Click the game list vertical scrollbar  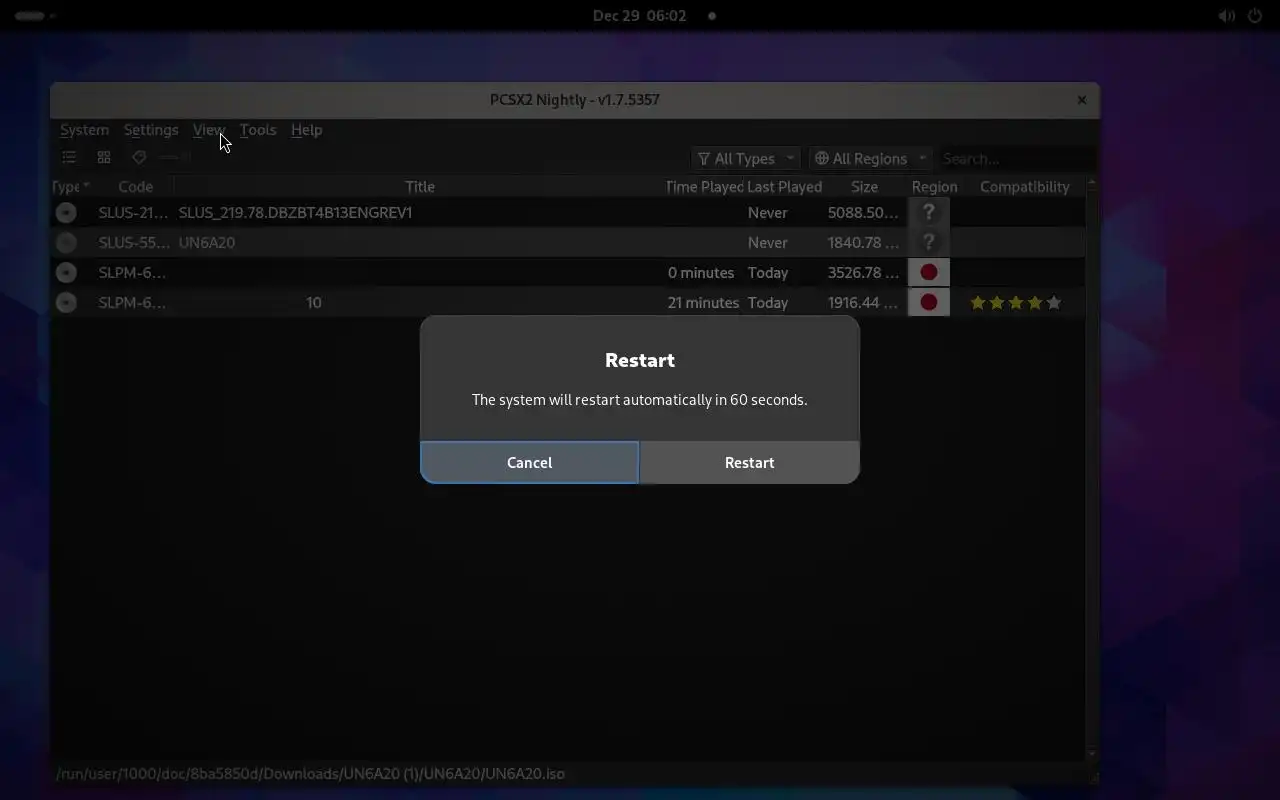pos(1091,467)
